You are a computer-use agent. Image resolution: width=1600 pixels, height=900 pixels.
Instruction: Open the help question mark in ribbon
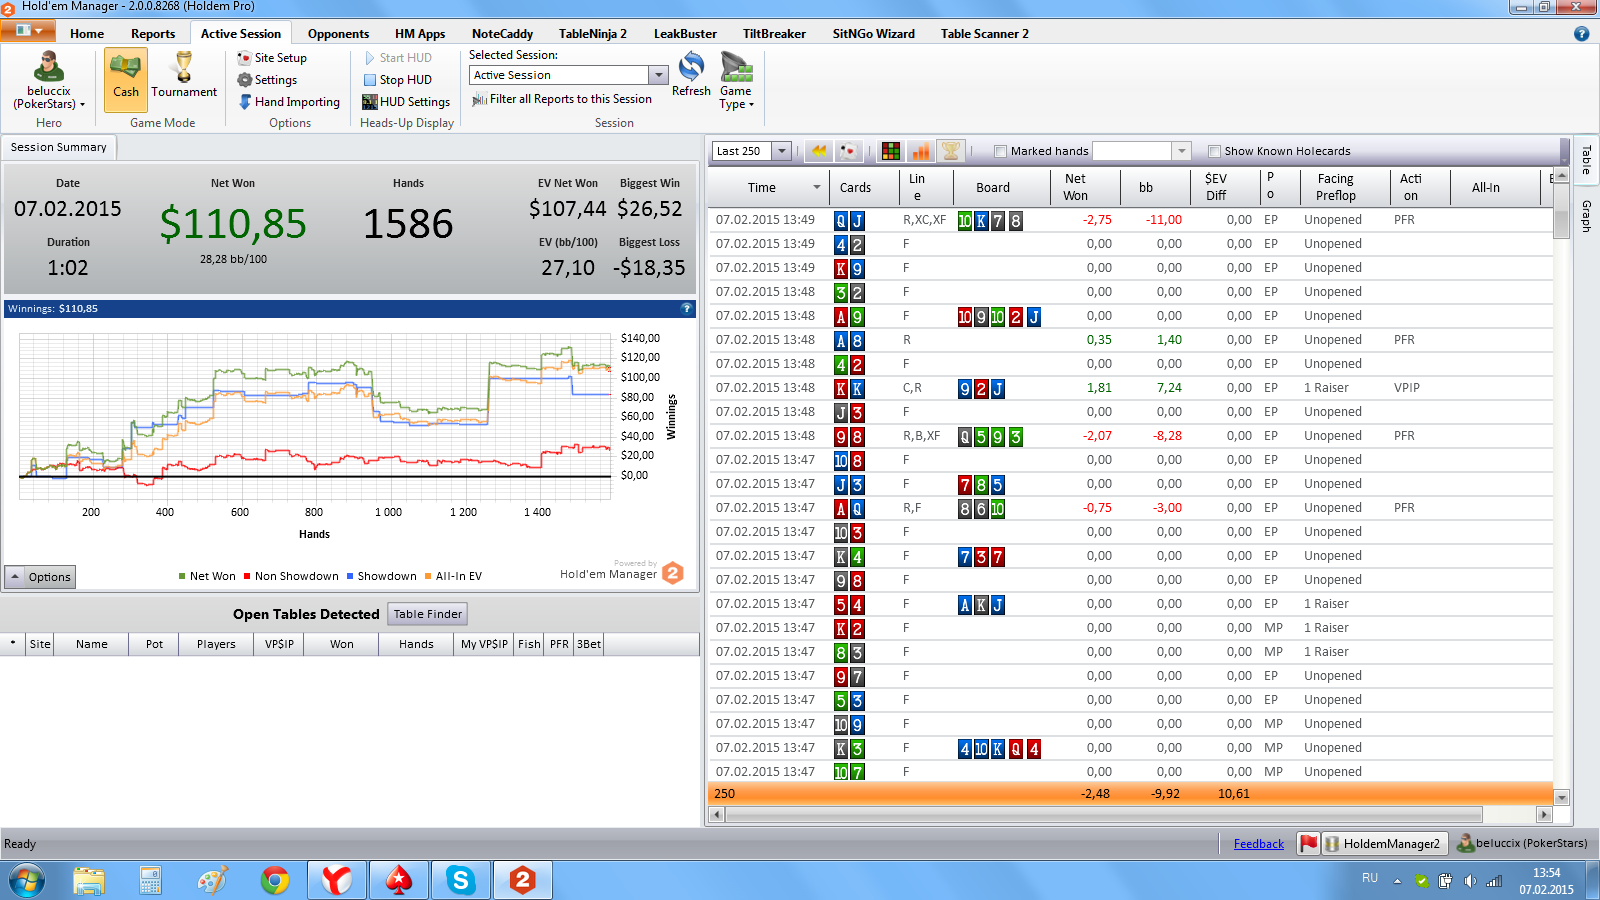pos(1581,34)
